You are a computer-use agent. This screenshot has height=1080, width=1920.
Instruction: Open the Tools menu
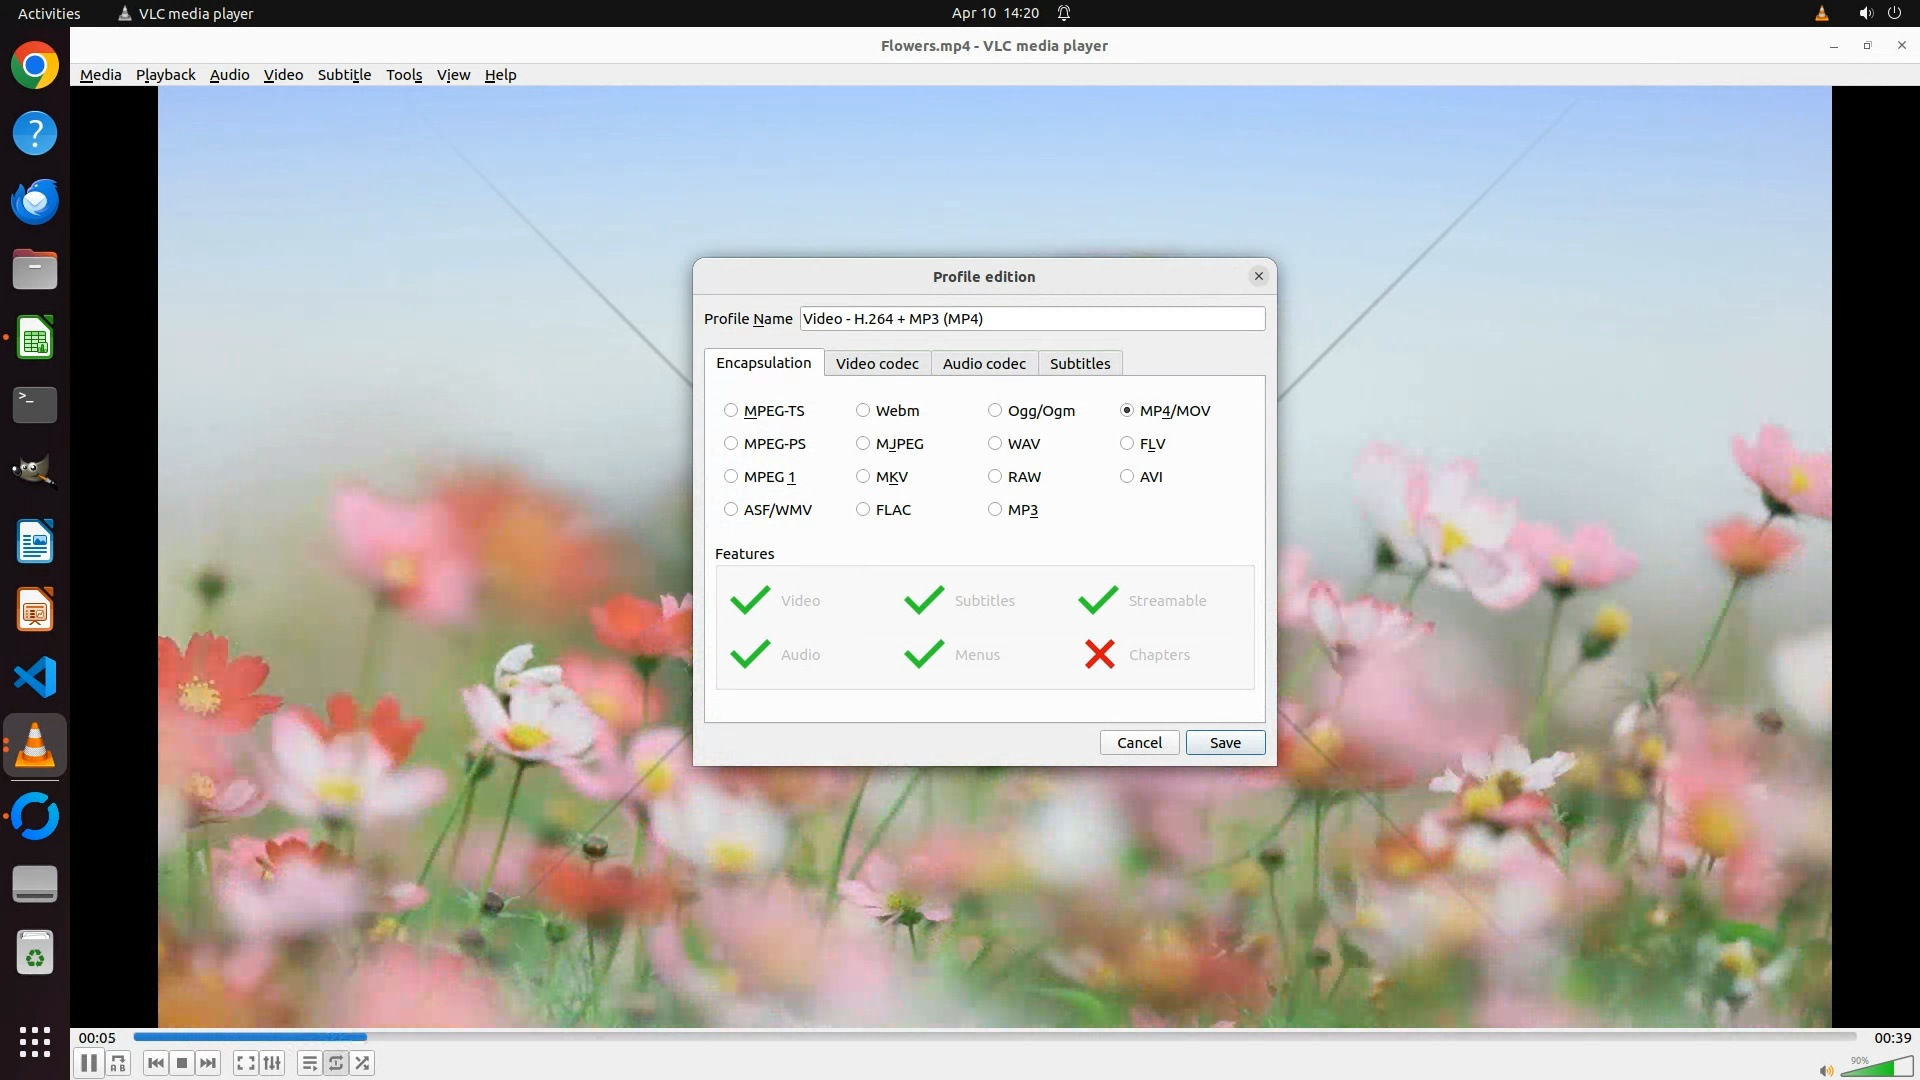pyautogui.click(x=404, y=75)
